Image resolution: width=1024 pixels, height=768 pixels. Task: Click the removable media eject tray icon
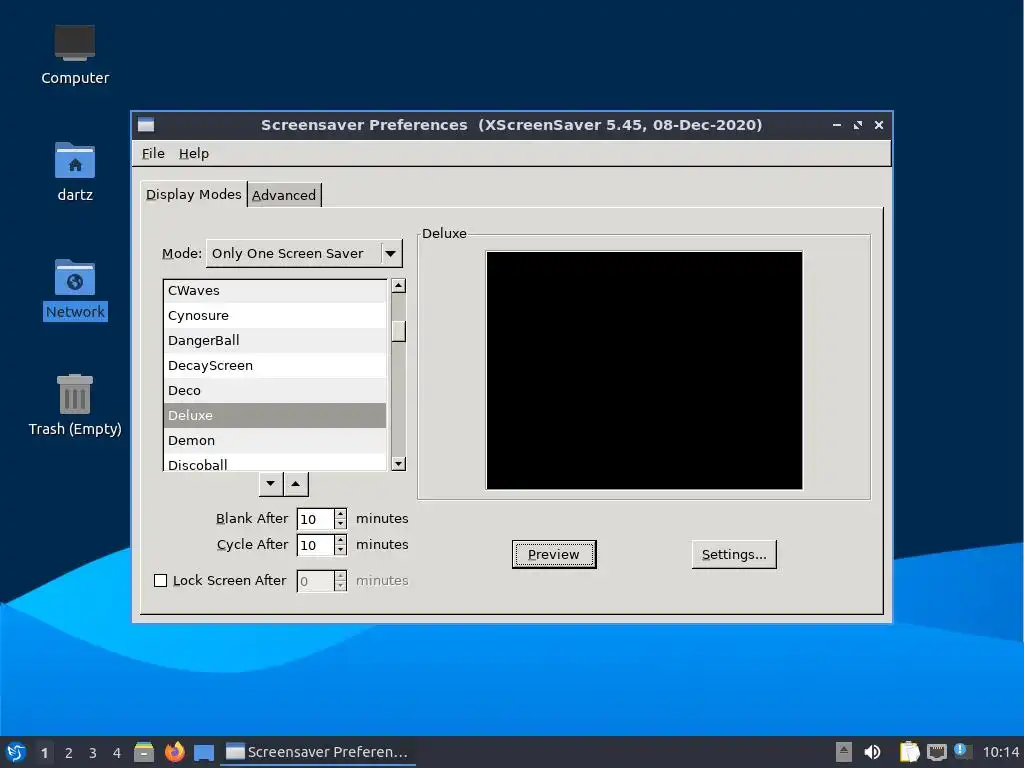pyautogui.click(x=844, y=752)
